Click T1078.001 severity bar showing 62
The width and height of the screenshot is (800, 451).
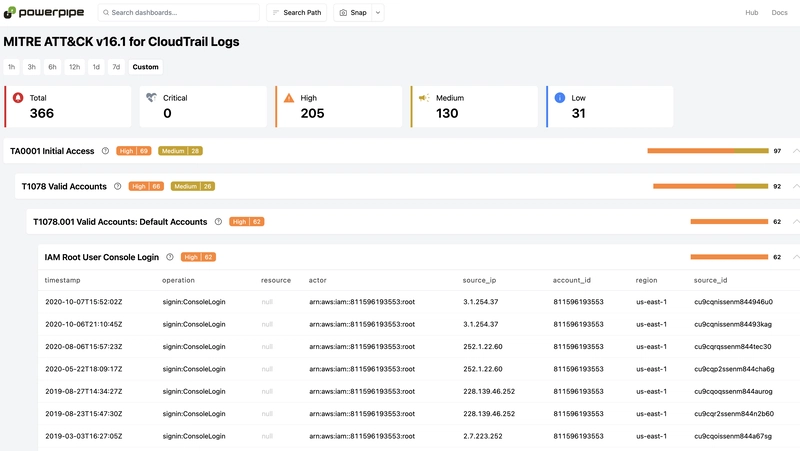point(729,222)
